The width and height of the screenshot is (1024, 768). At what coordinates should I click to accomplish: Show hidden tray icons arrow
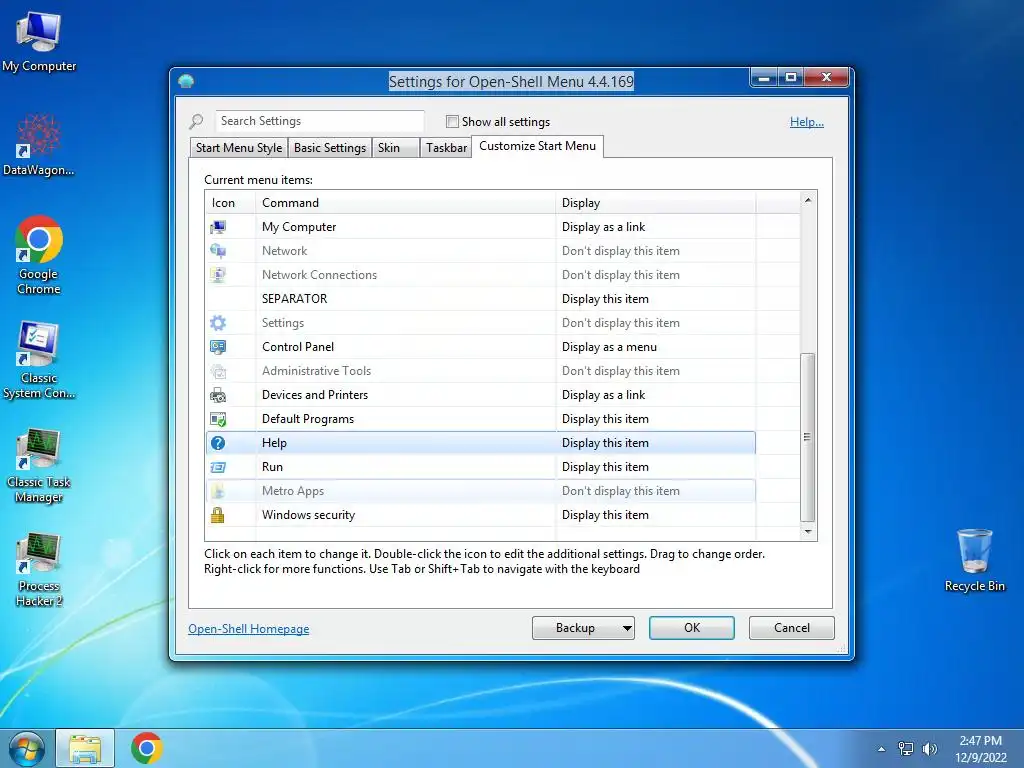[x=882, y=749]
